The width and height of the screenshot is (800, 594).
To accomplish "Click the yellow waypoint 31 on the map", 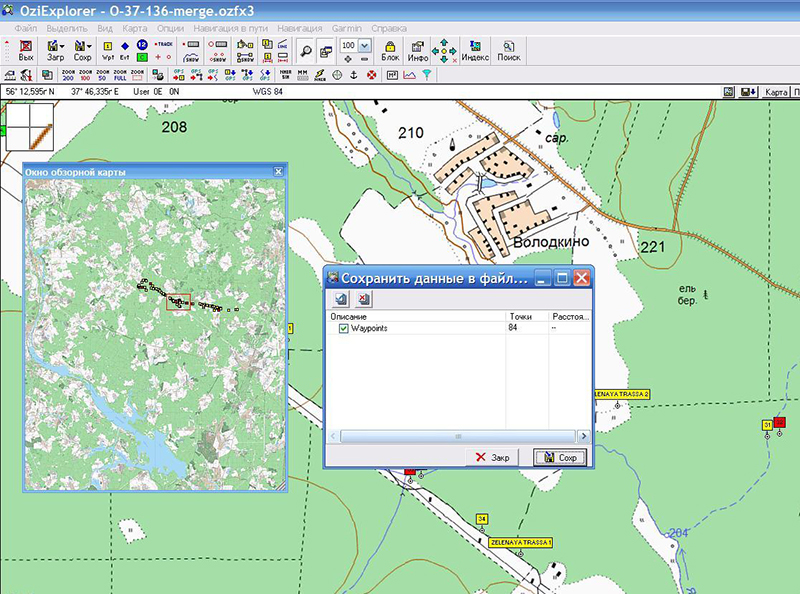I will pyautogui.click(x=767, y=425).
